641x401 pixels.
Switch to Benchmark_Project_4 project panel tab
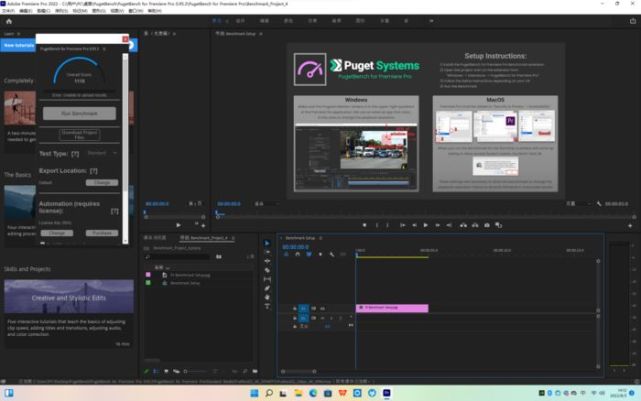[204, 238]
